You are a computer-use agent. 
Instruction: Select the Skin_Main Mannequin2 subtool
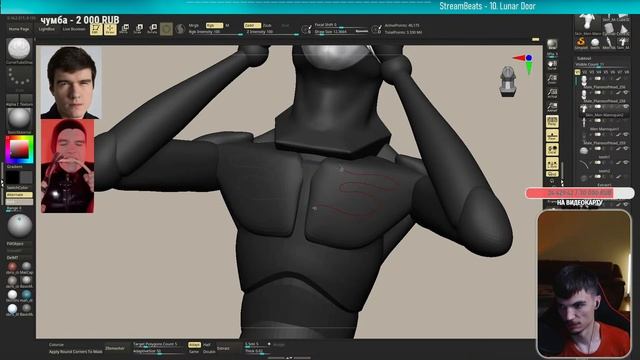(x=603, y=110)
